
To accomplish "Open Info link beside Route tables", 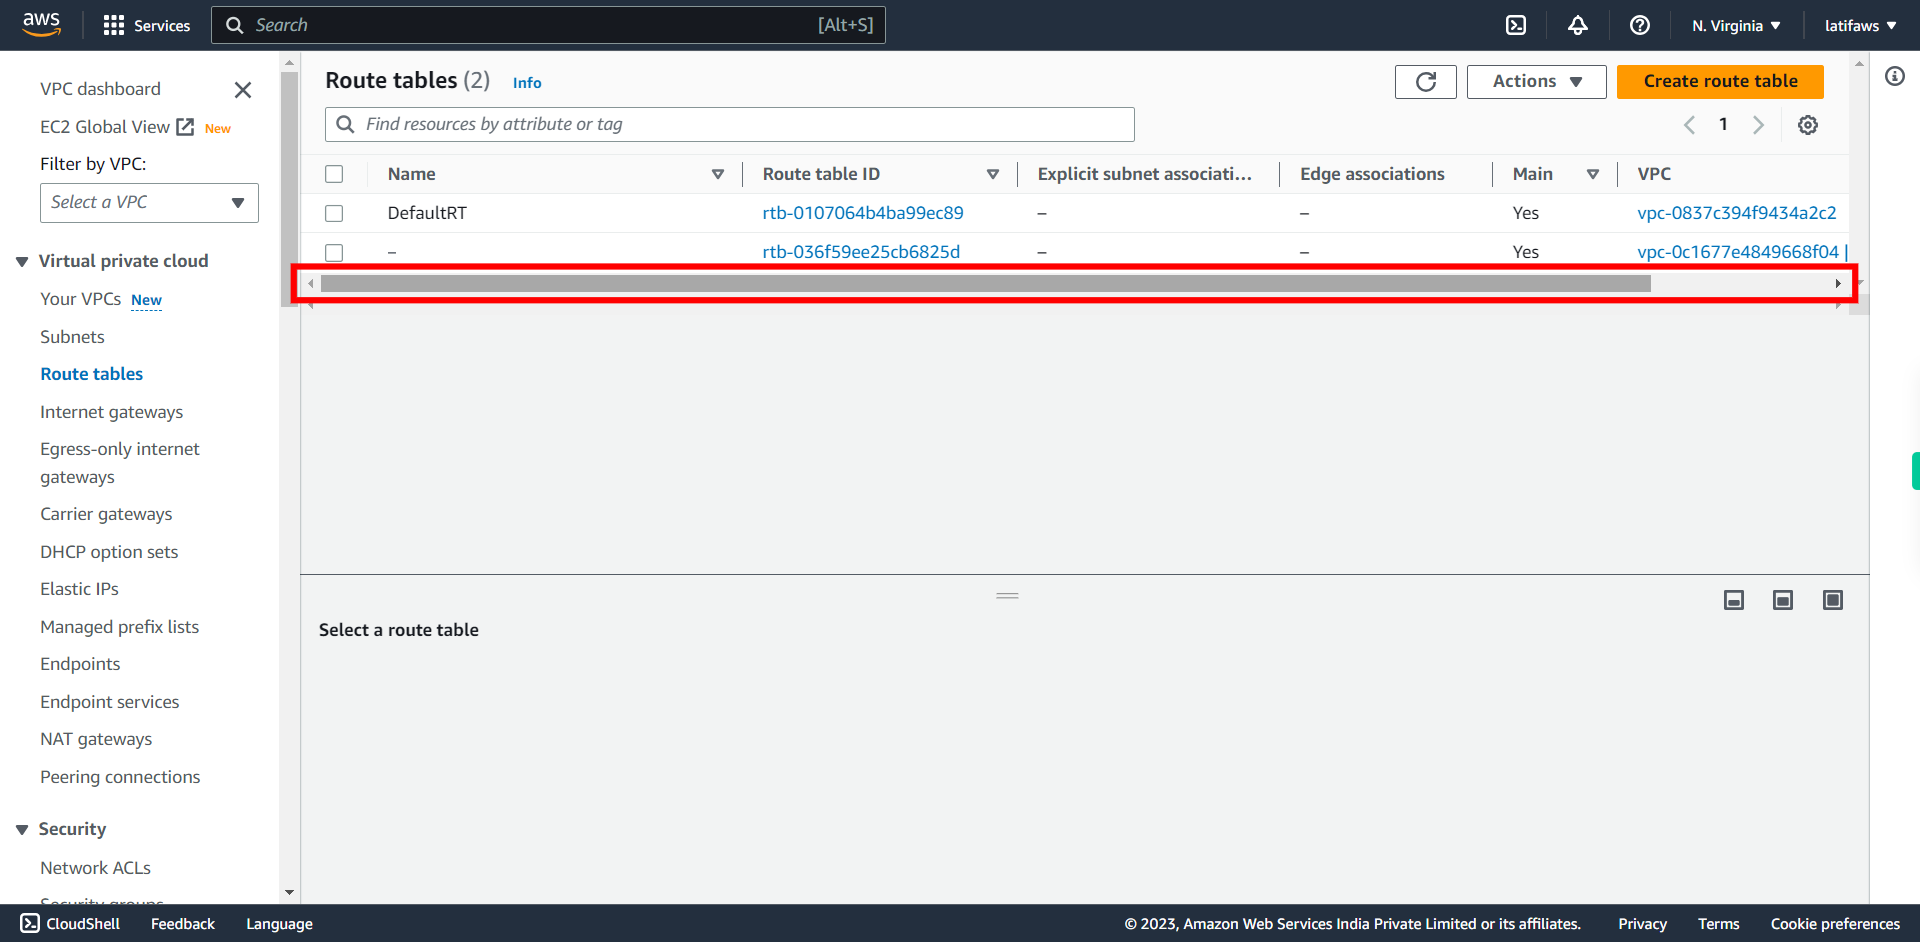I will 527,83.
